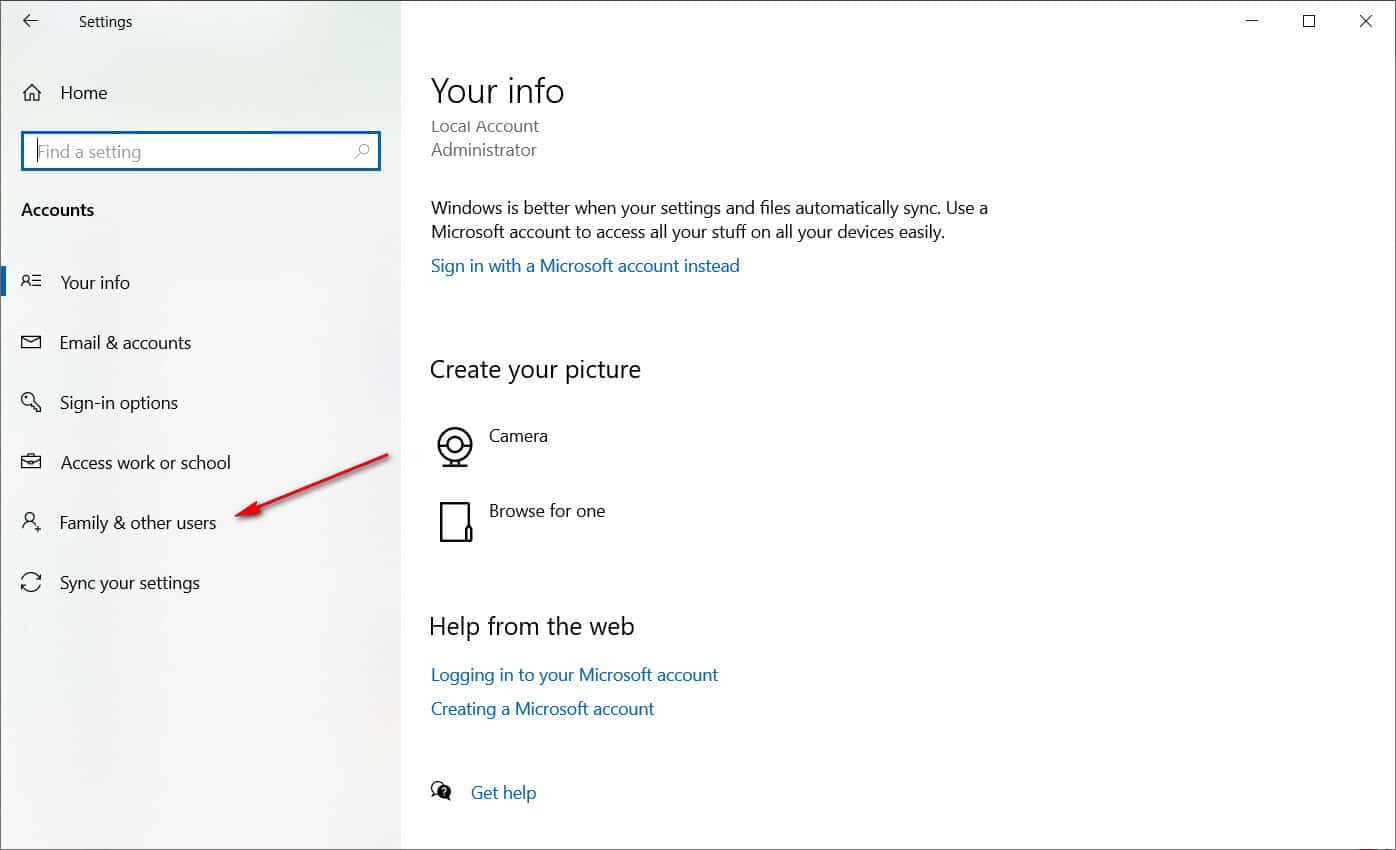1396x850 pixels.
Task: Click the Sync your settings arrows icon
Action: (x=31, y=582)
